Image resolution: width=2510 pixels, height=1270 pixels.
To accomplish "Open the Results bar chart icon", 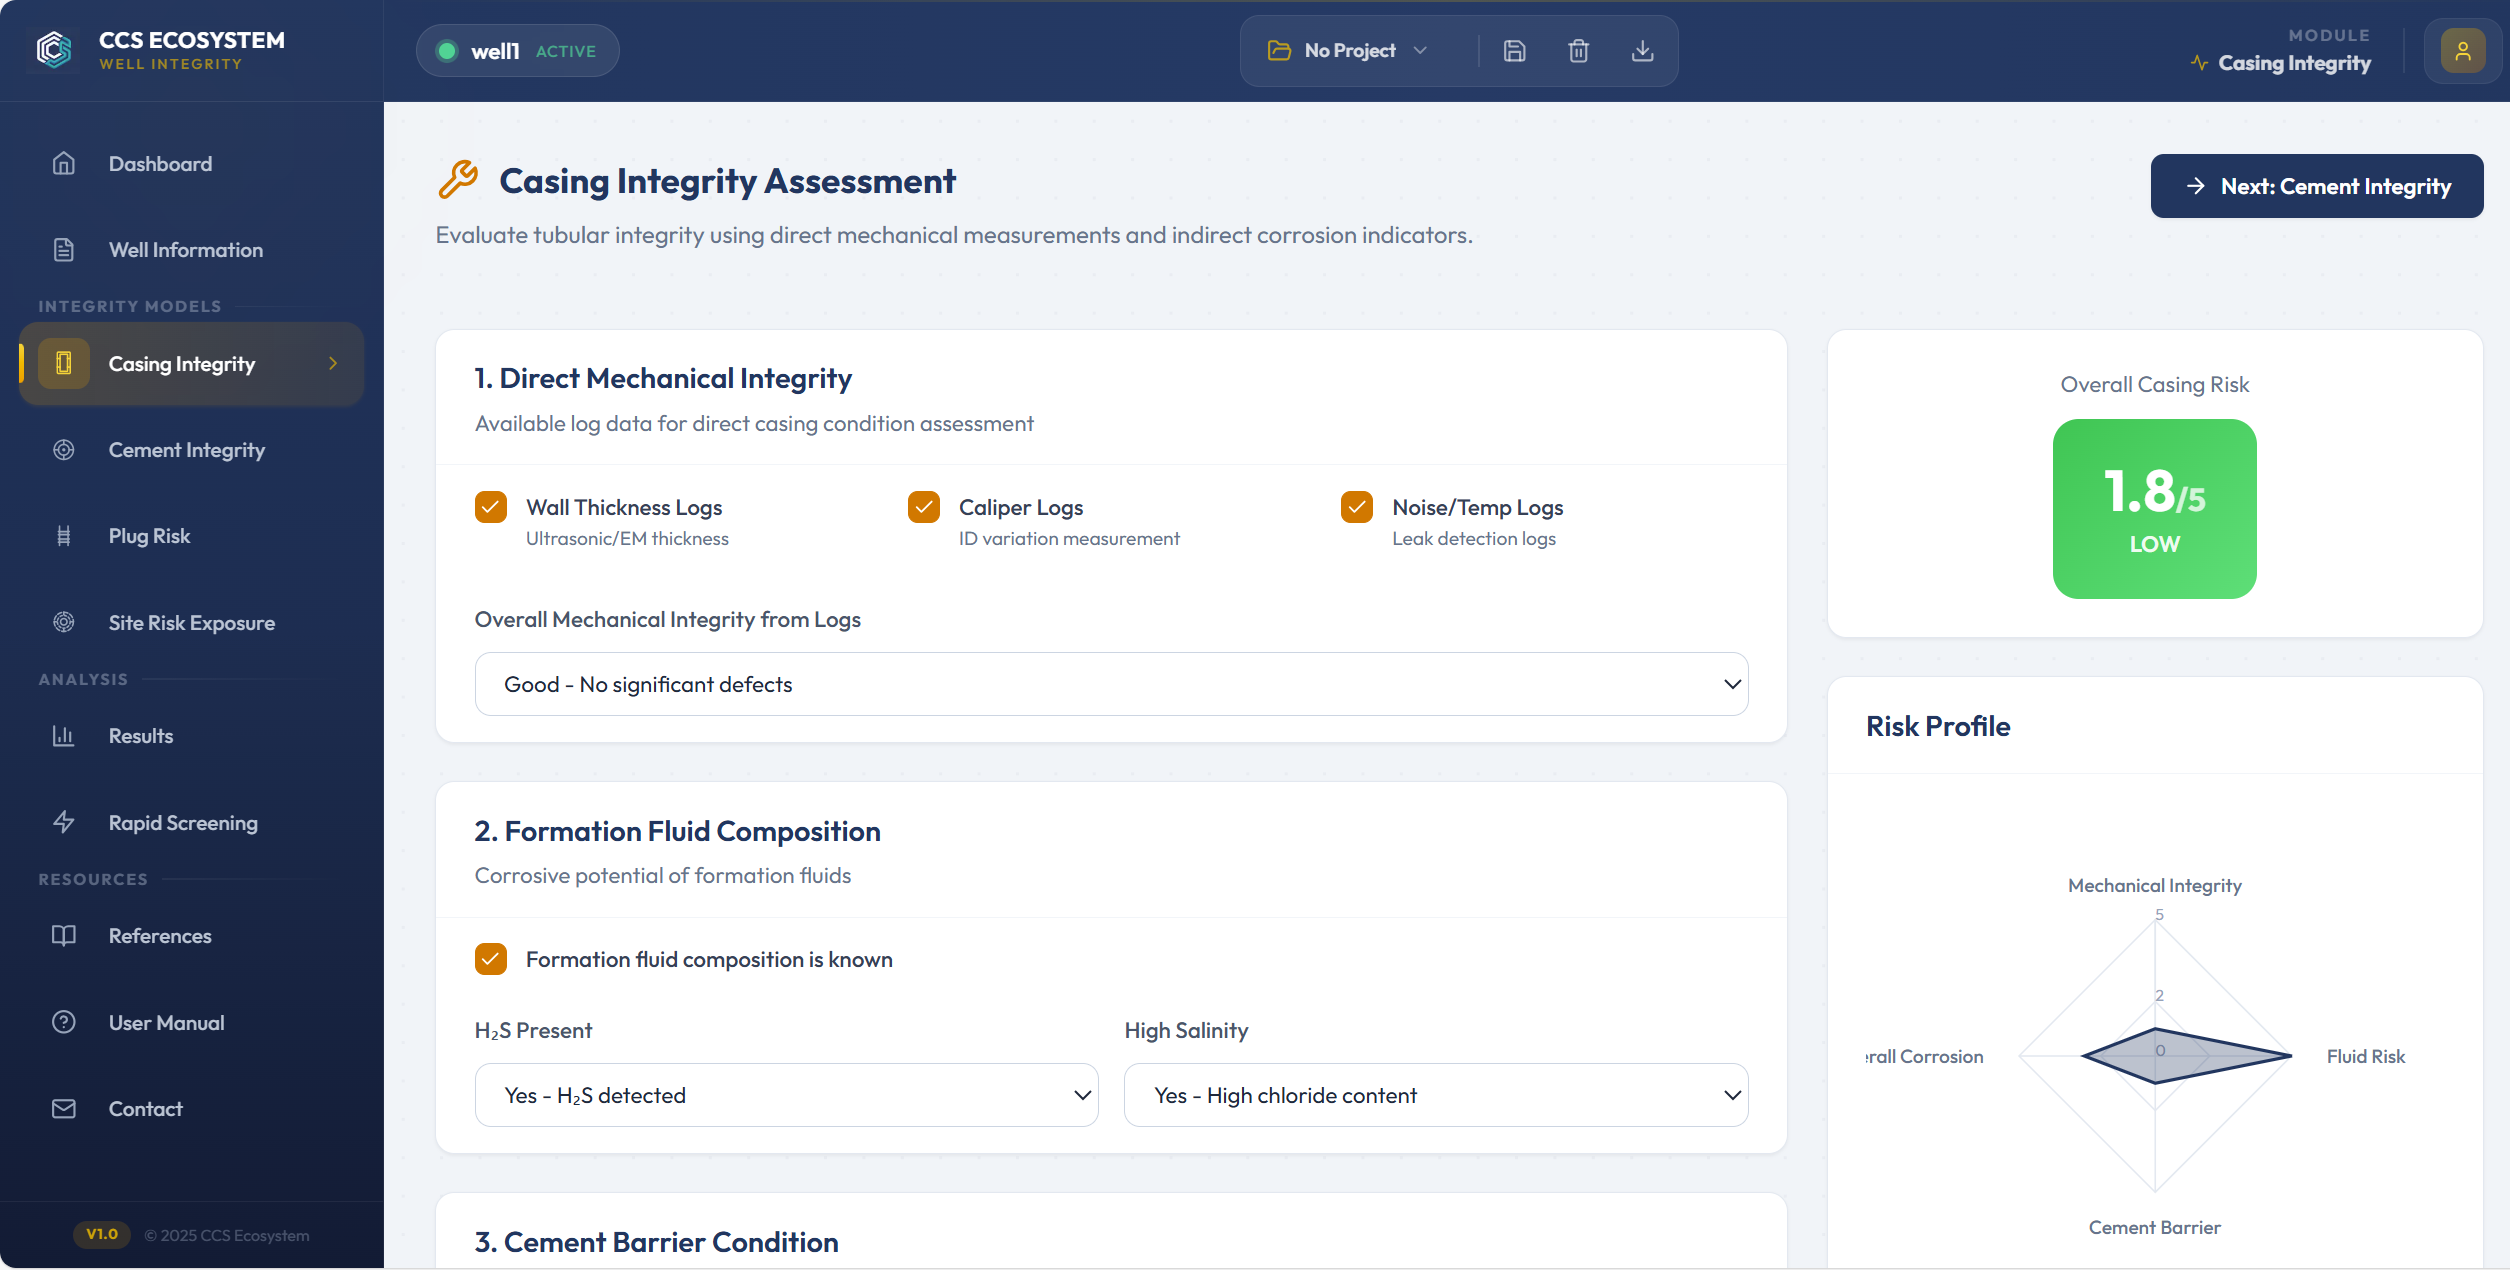I will [x=64, y=735].
